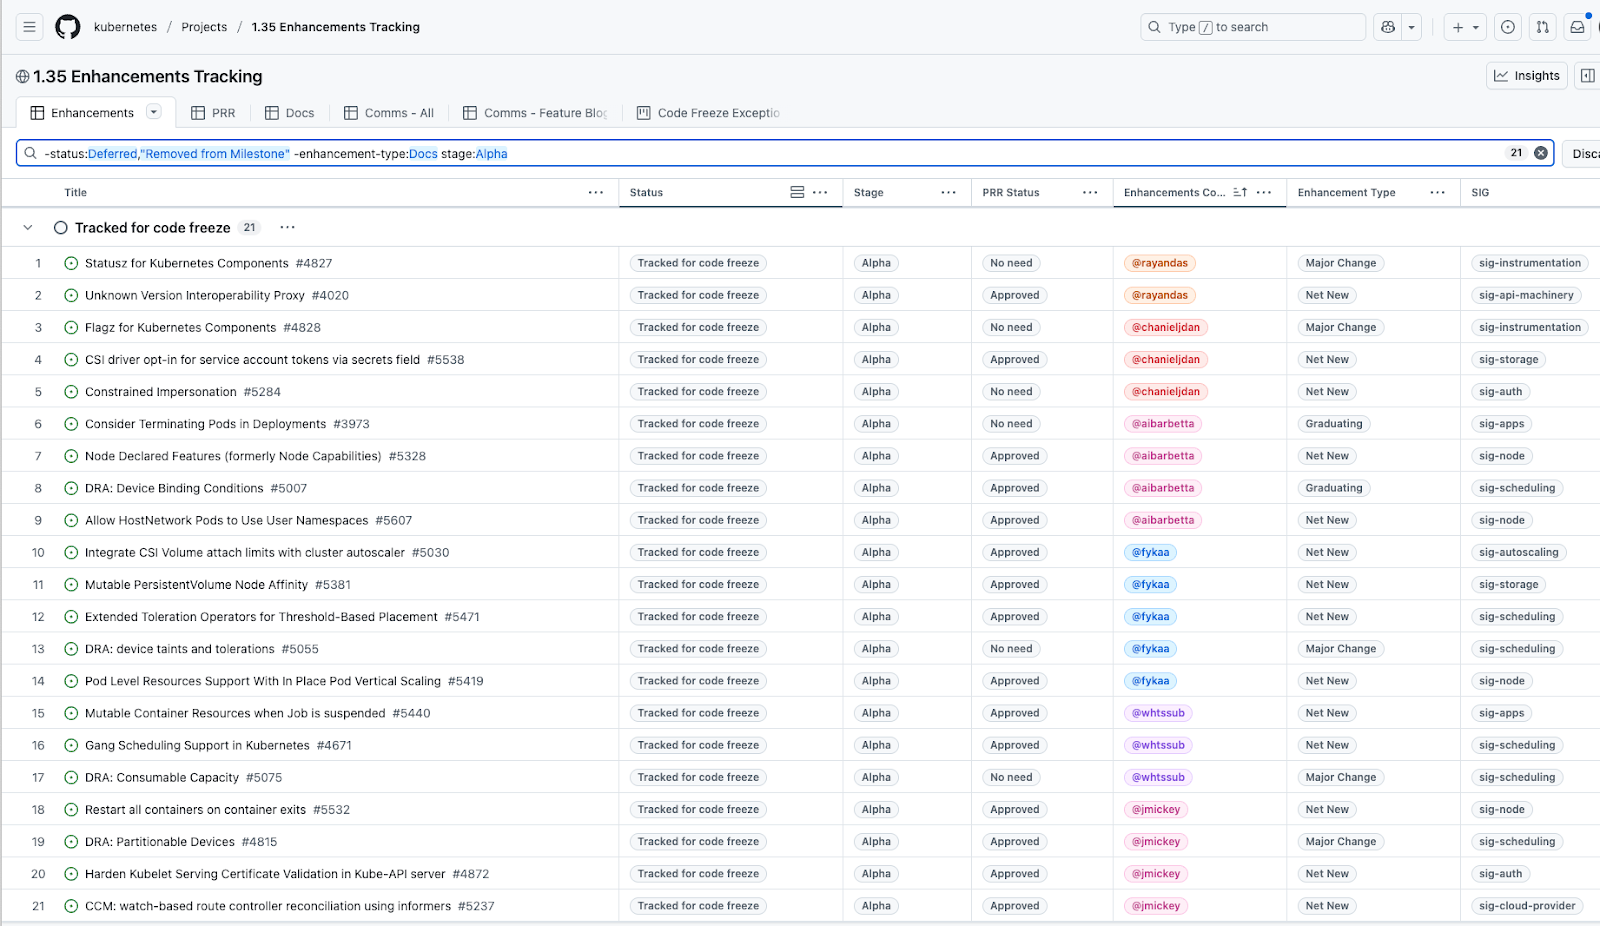Click Tracked for code freeze status in Harden Kubelet row
Image resolution: width=1600 pixels, height=926 pixels.
tap(698, 874)
